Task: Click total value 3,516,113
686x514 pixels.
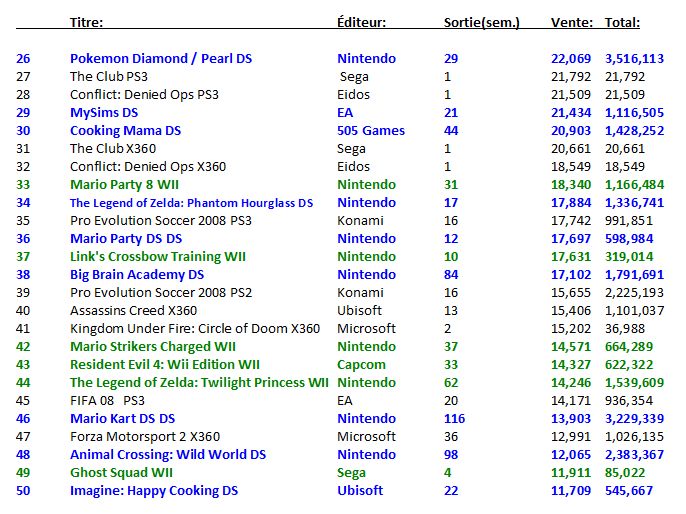Action: 634,59
